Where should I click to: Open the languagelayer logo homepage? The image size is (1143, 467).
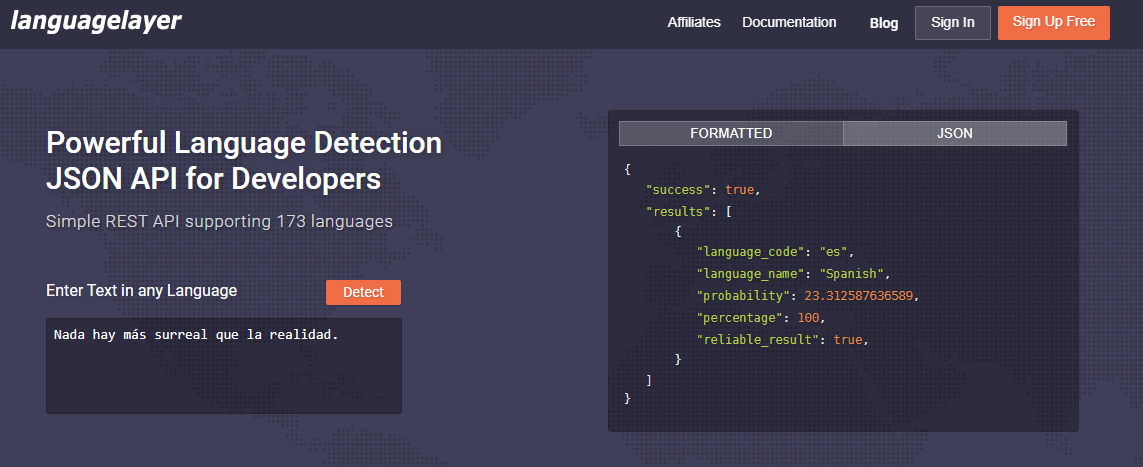[95, 21]
